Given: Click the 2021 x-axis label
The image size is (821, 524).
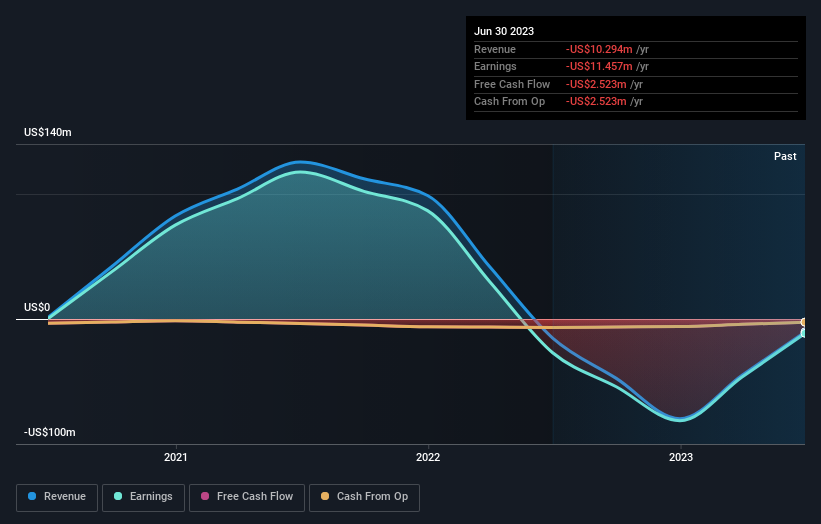Looking at the screenshot, I should [175, 457].
